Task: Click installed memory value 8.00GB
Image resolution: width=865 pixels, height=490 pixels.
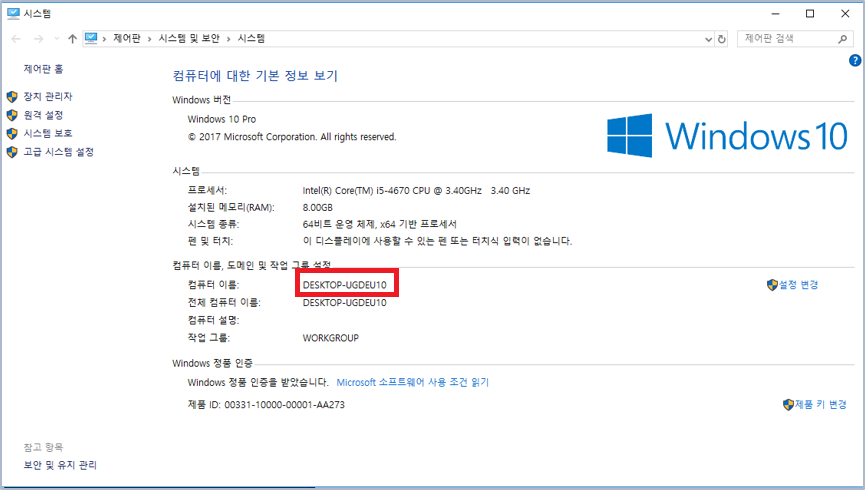Action: (318, 207)
